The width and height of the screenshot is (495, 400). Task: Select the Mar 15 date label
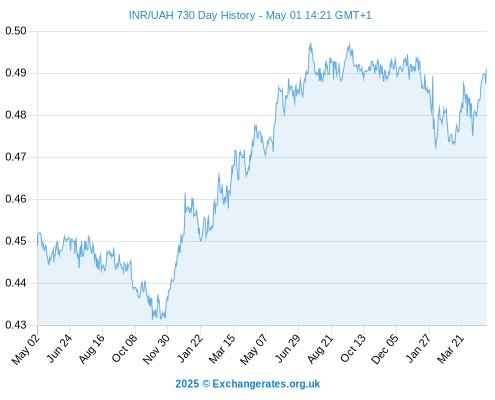coord(222,349)
